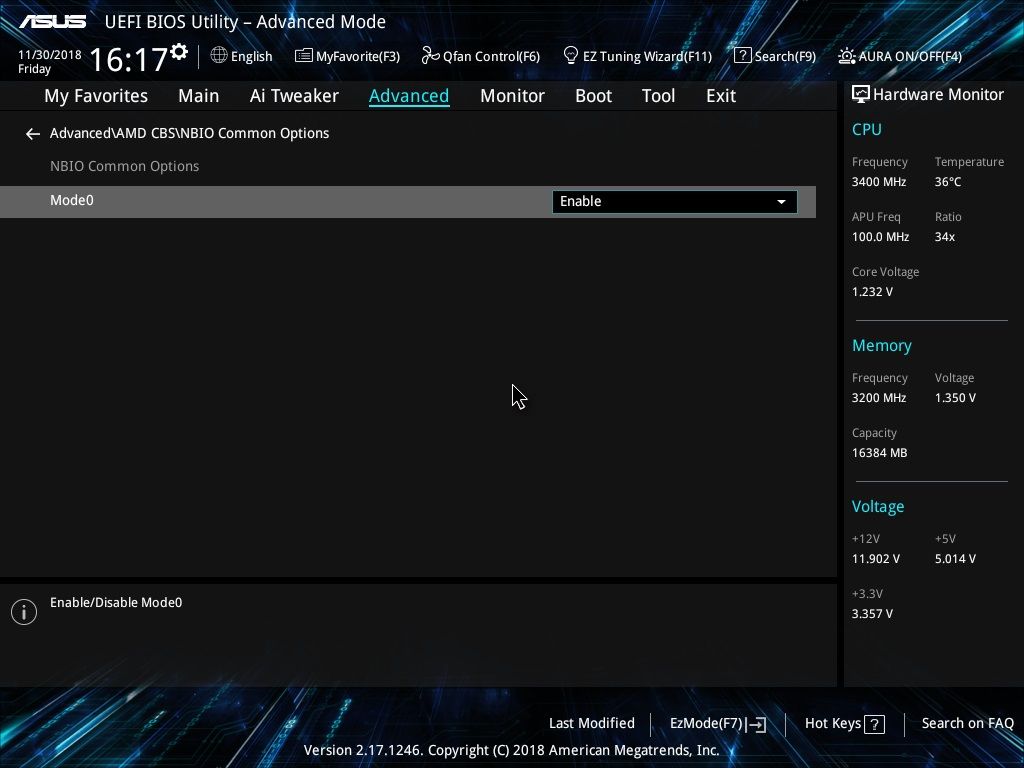Go to the Boot tab
This screenshot has height=768, width=1024.
[593, 96]
